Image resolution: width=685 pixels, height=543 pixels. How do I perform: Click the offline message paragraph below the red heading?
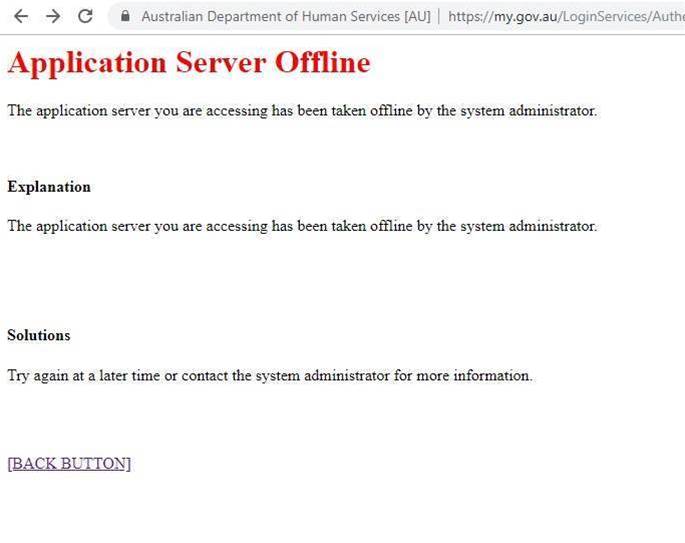pos(302,111)
